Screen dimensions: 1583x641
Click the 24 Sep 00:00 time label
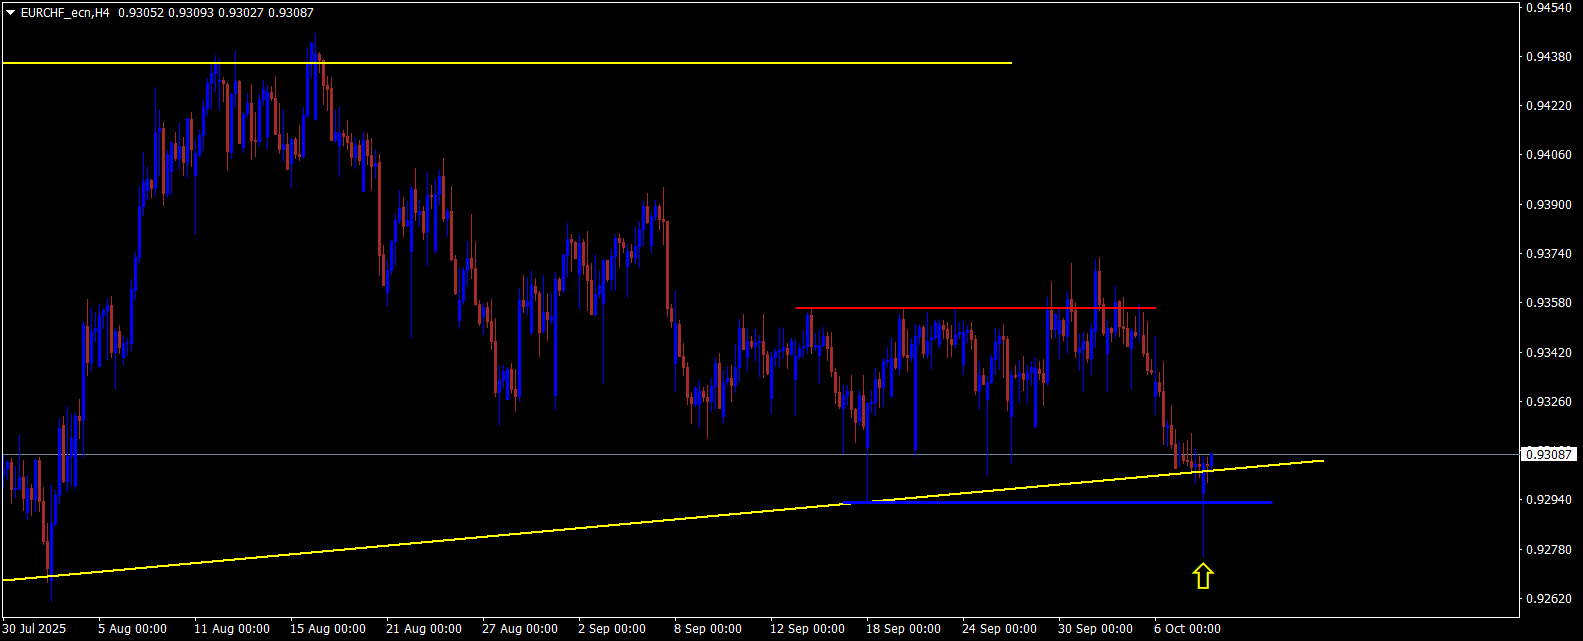1000,629
